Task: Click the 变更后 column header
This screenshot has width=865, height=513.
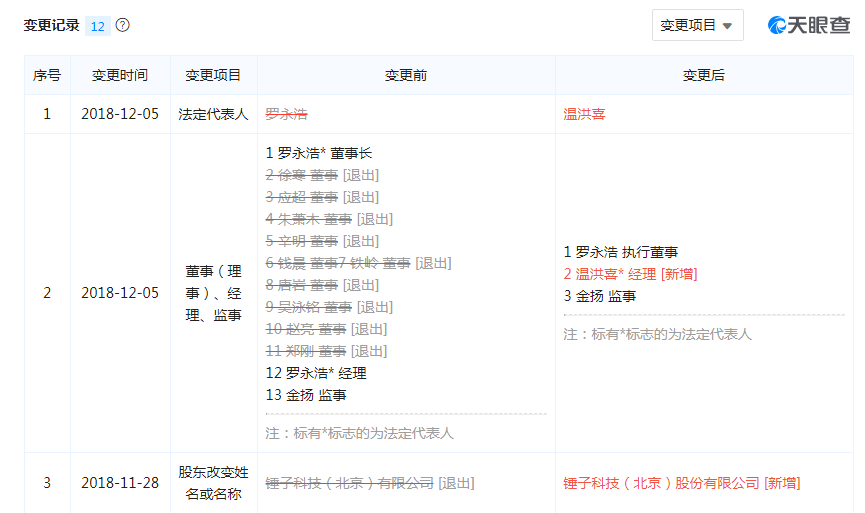Action: pos(704,75)
